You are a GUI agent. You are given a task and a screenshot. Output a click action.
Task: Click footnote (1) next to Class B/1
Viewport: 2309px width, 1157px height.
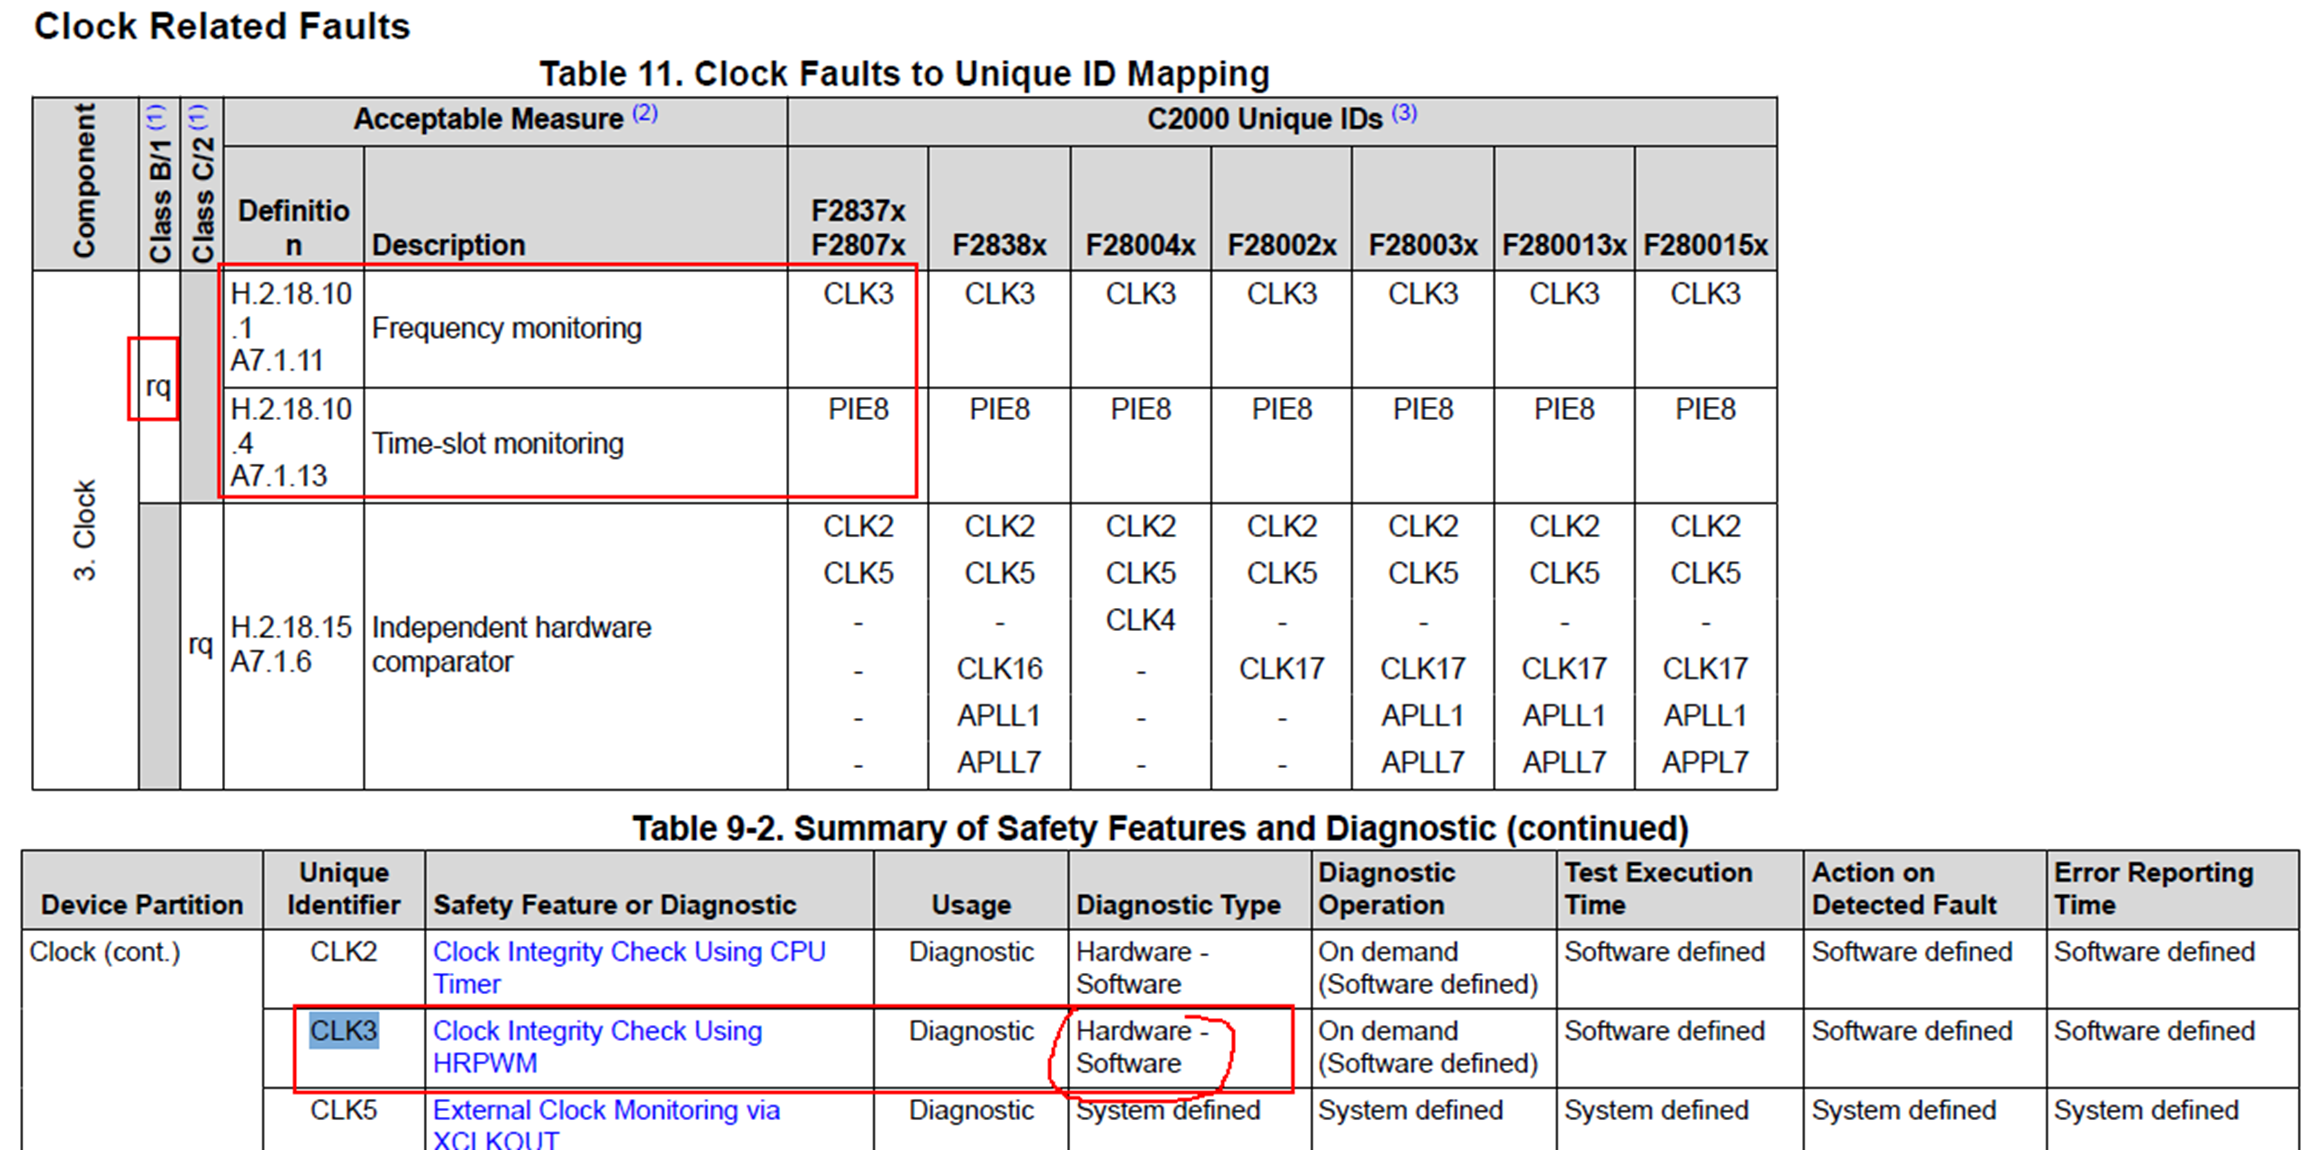[x=157, y=118]
